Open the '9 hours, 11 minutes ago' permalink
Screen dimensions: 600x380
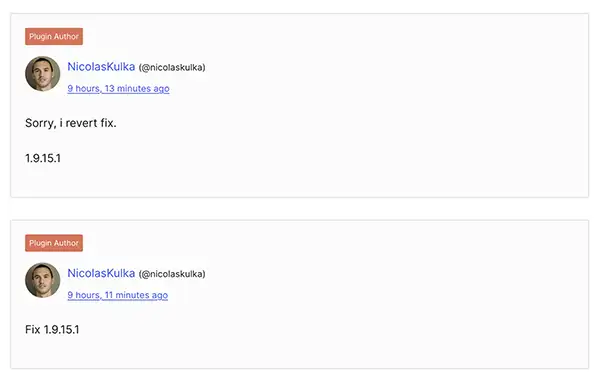tap(117, 295)
